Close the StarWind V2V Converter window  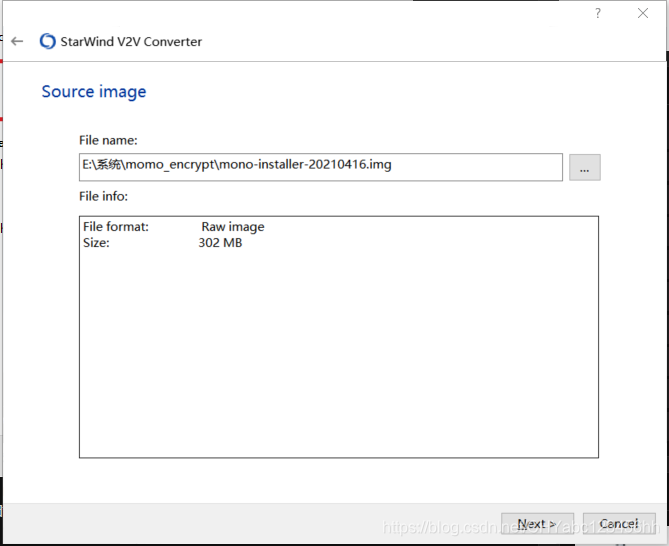tap(643, 13)
